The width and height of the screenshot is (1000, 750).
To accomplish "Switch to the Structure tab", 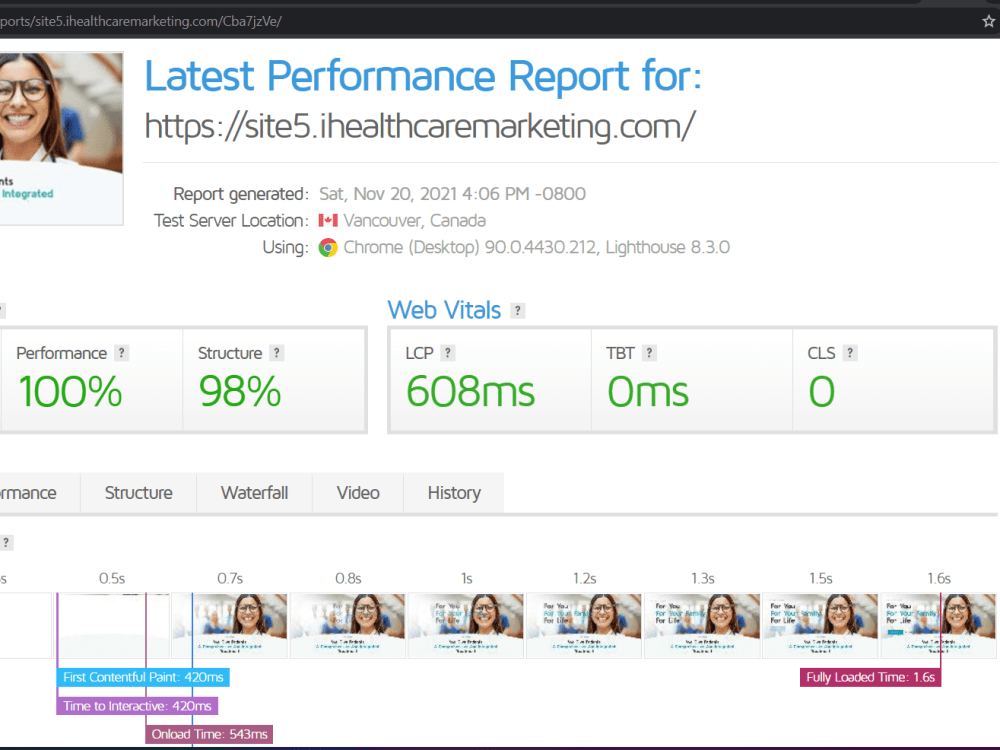I will pyautogui.click(x=138, y=493).
